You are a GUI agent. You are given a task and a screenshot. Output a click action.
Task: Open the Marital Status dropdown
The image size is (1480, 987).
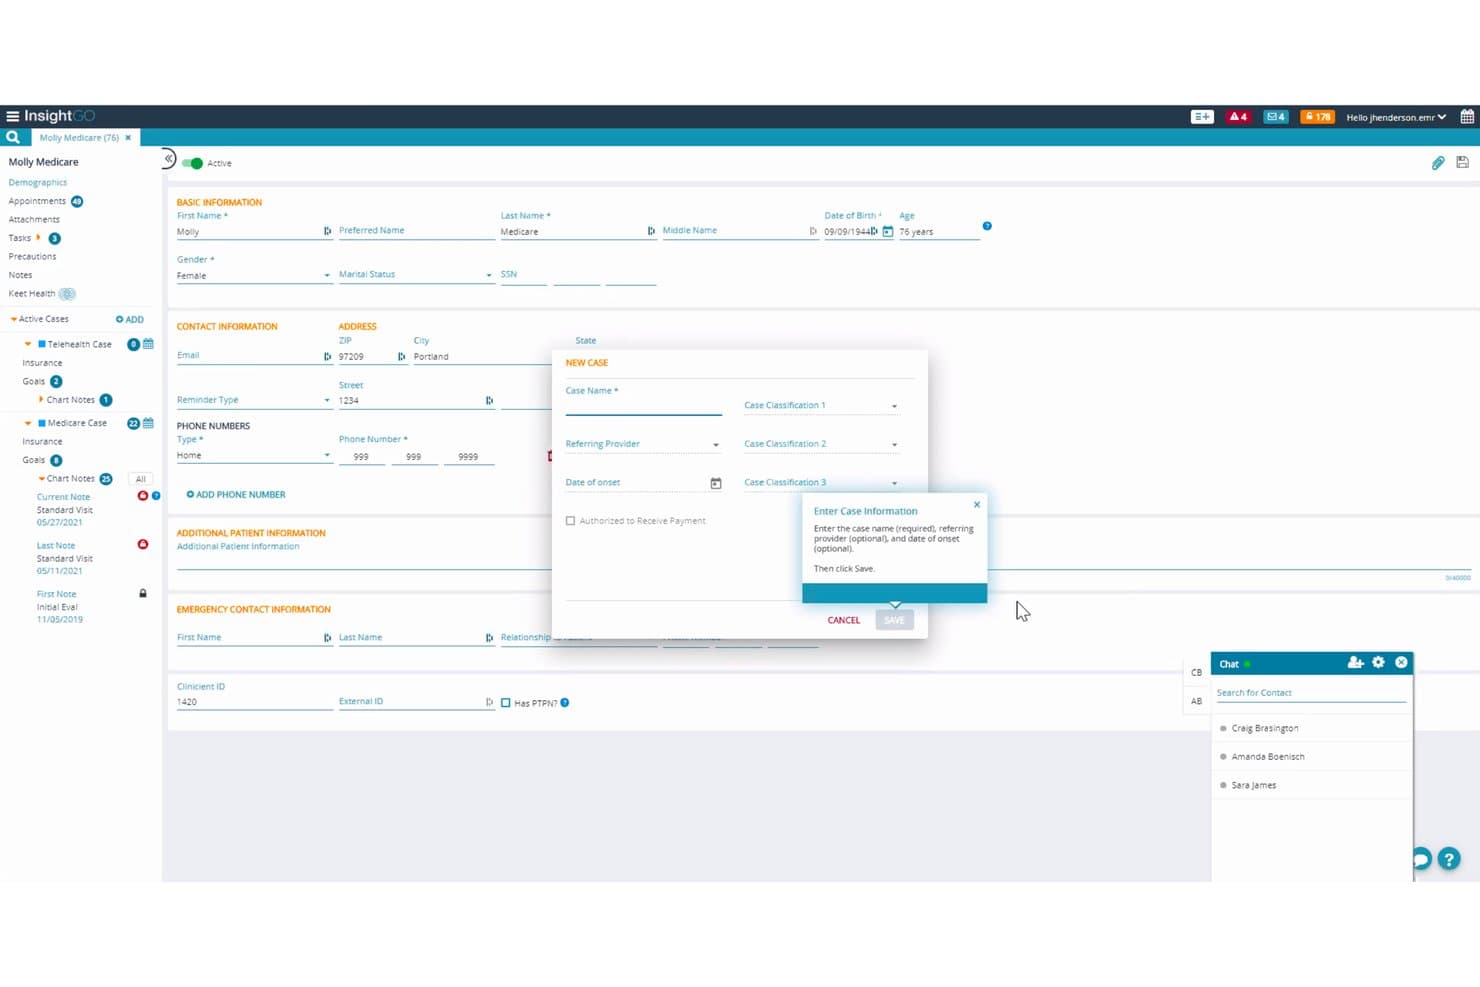coord(416,275)
